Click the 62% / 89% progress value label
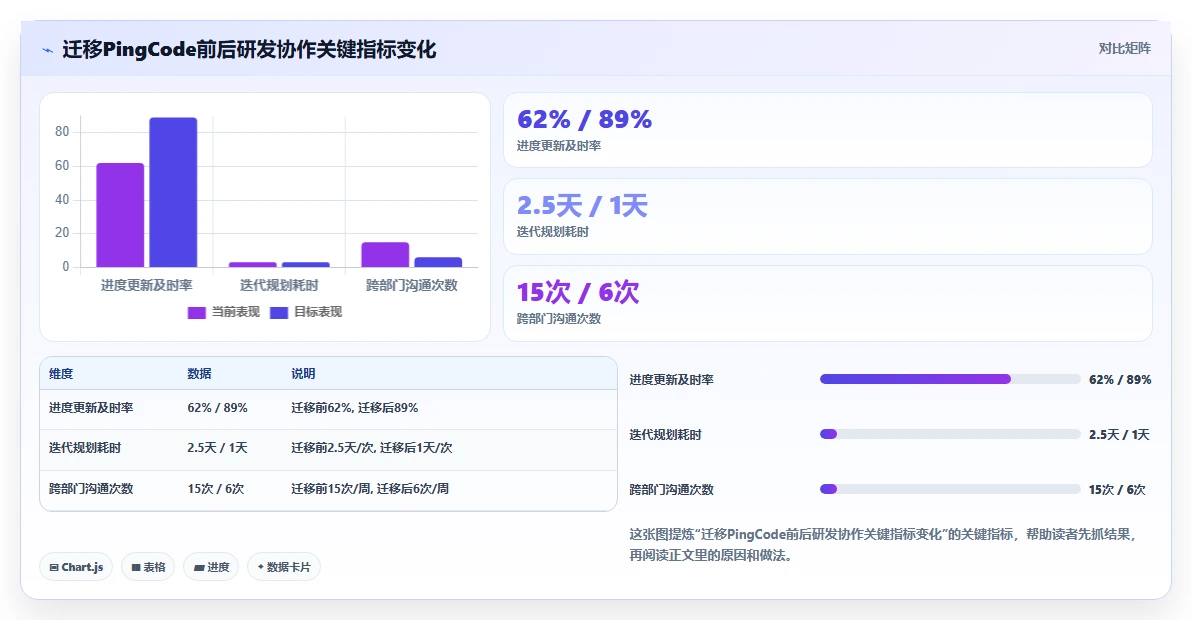Viewport: 1192px width, 620px height. [1120, 380]
